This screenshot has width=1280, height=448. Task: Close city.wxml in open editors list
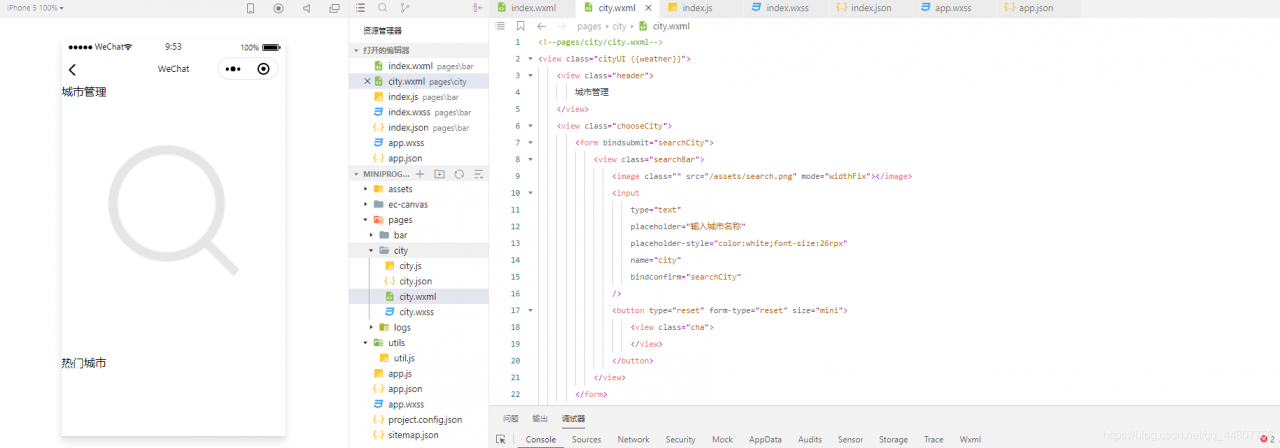coord(367,81)
